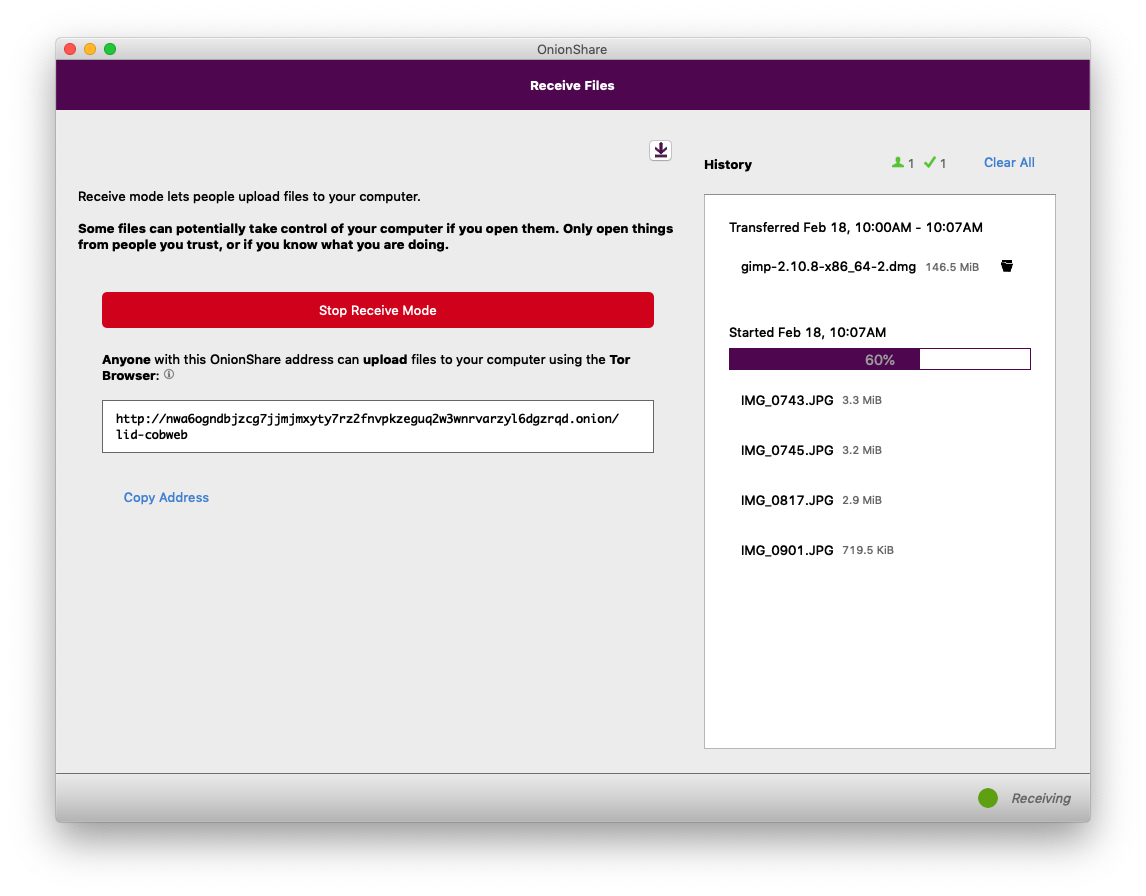Click the completed uploads checkmark icon
1146x896 pixels.
pyautogui.click(x=930, y=163)
